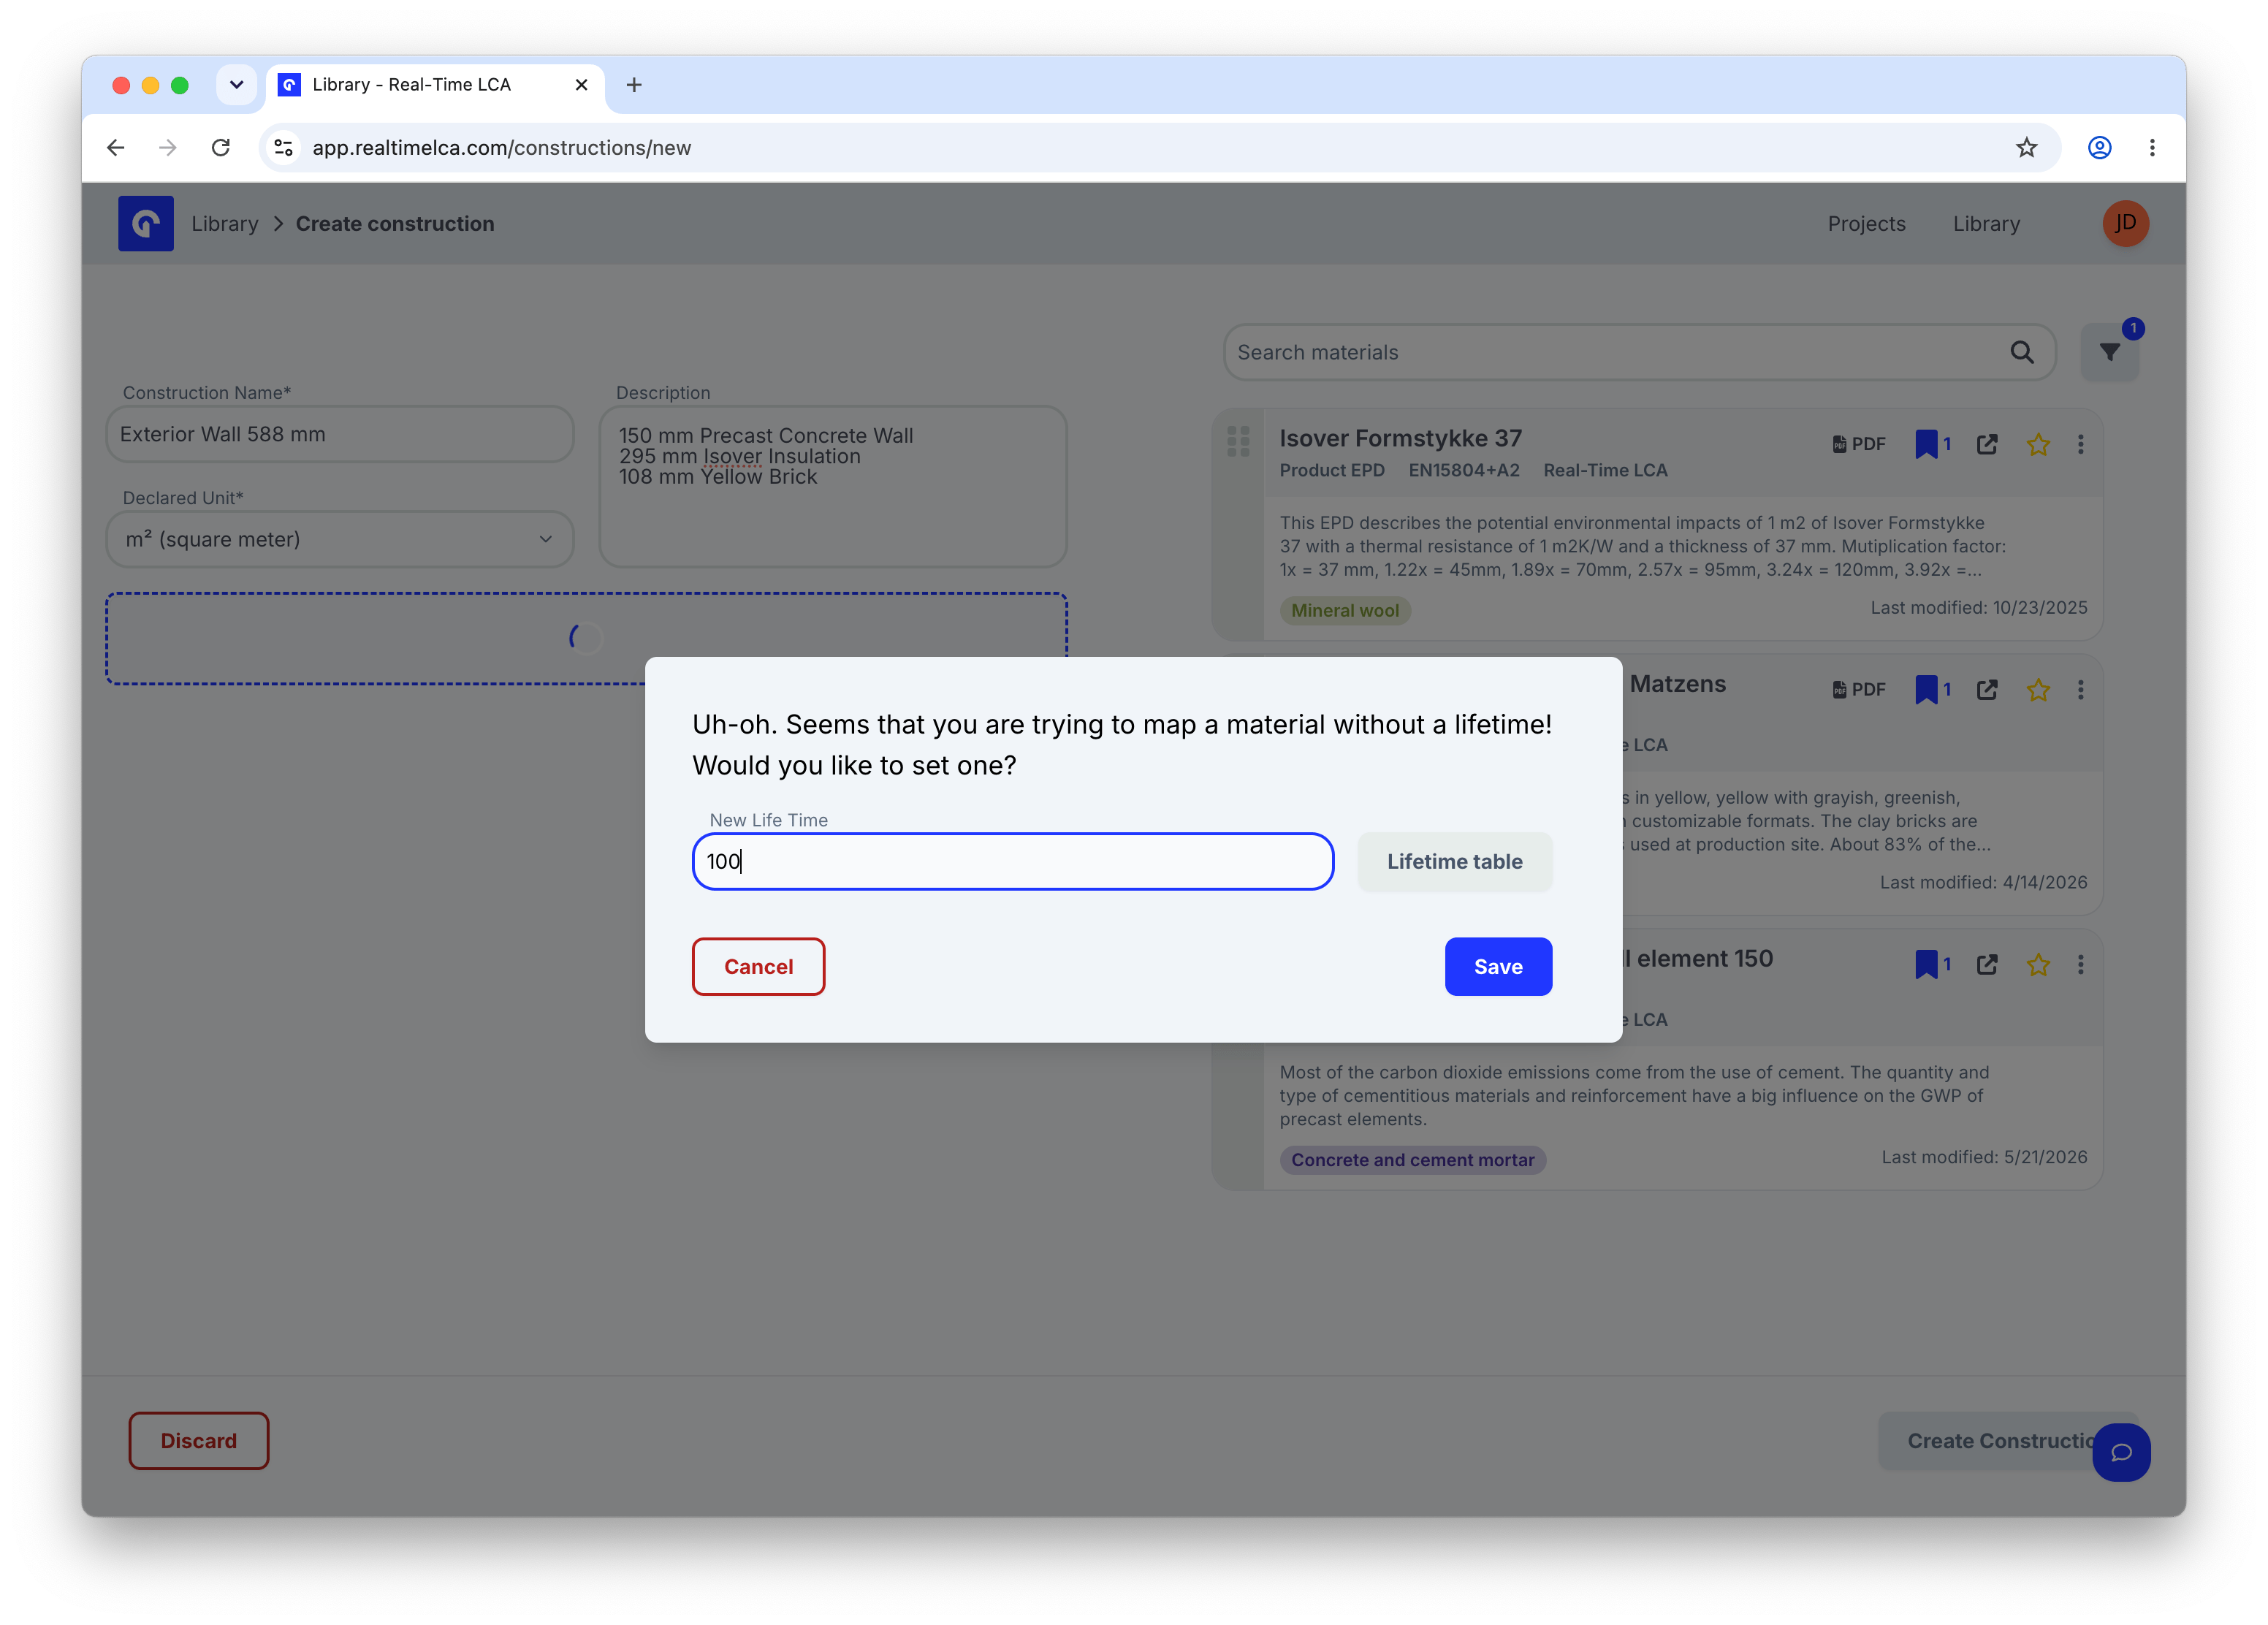This screenshot has width=2268, height=1625.
Task: Go to Projects in top navigation
Action: pos(1866,223)
